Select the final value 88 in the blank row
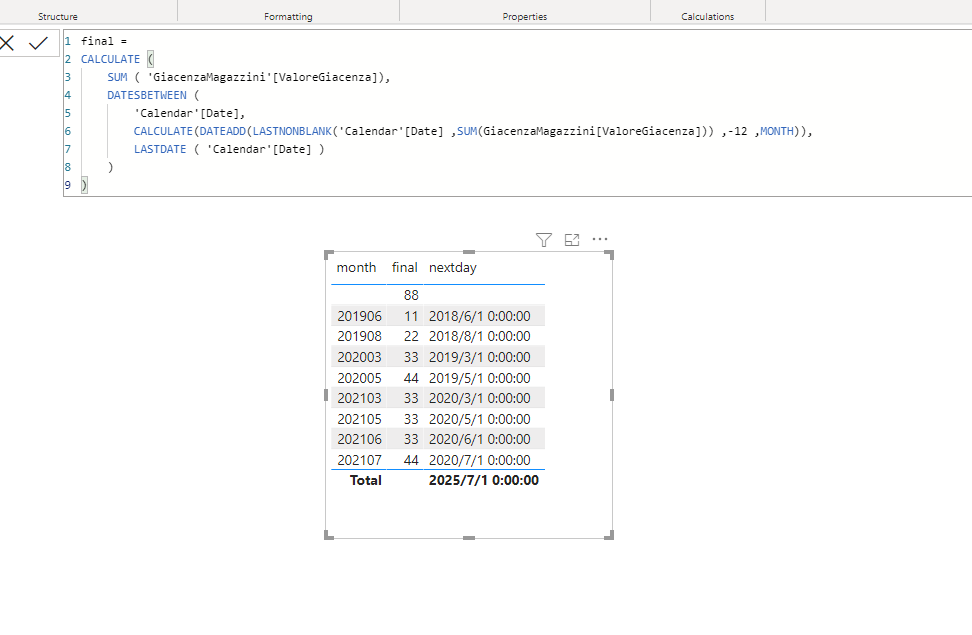The image size is (972, 635). (411, 295)
